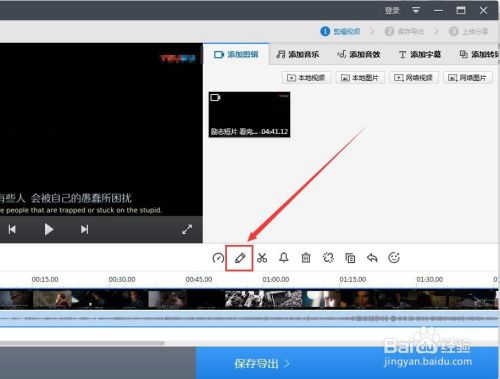Click the 本地图片 import button
500x379 pixels.
click(360, 78)
